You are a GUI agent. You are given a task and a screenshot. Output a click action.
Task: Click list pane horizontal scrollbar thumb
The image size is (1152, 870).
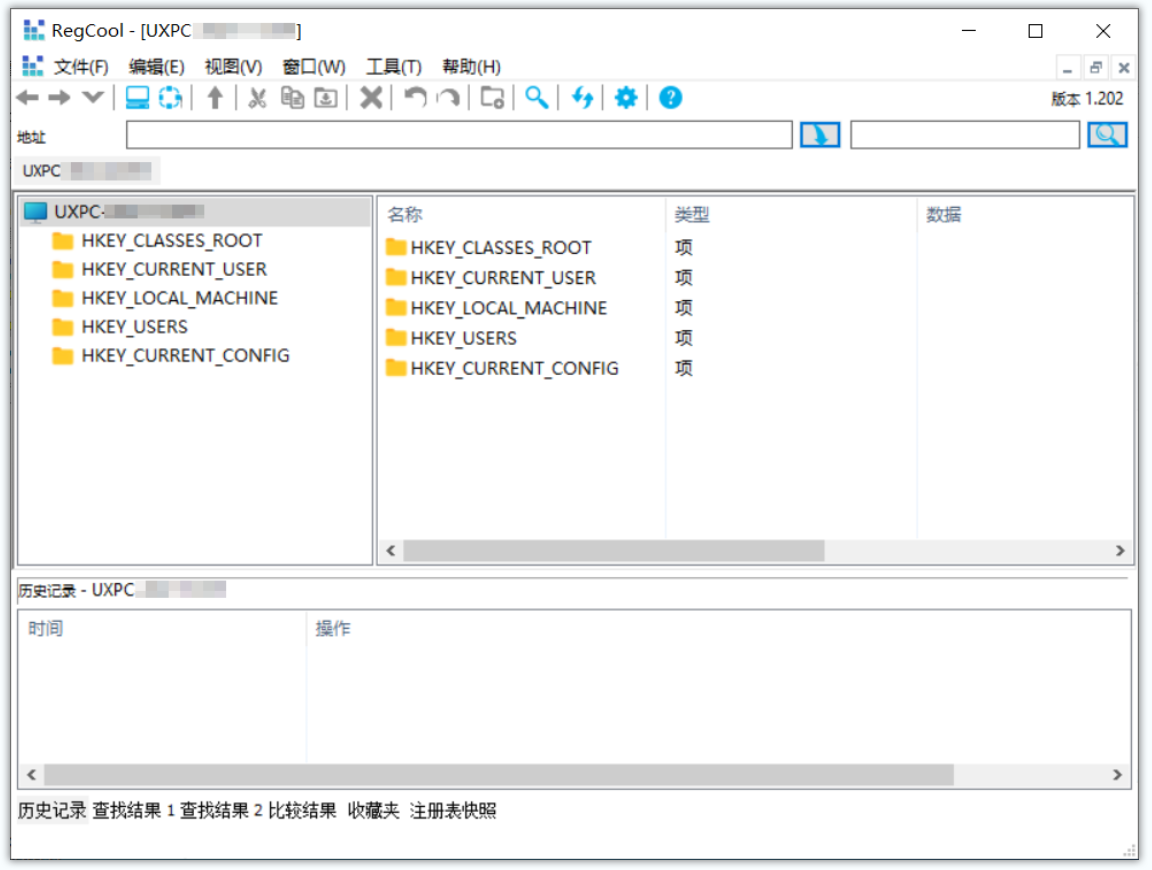[613, 550]
